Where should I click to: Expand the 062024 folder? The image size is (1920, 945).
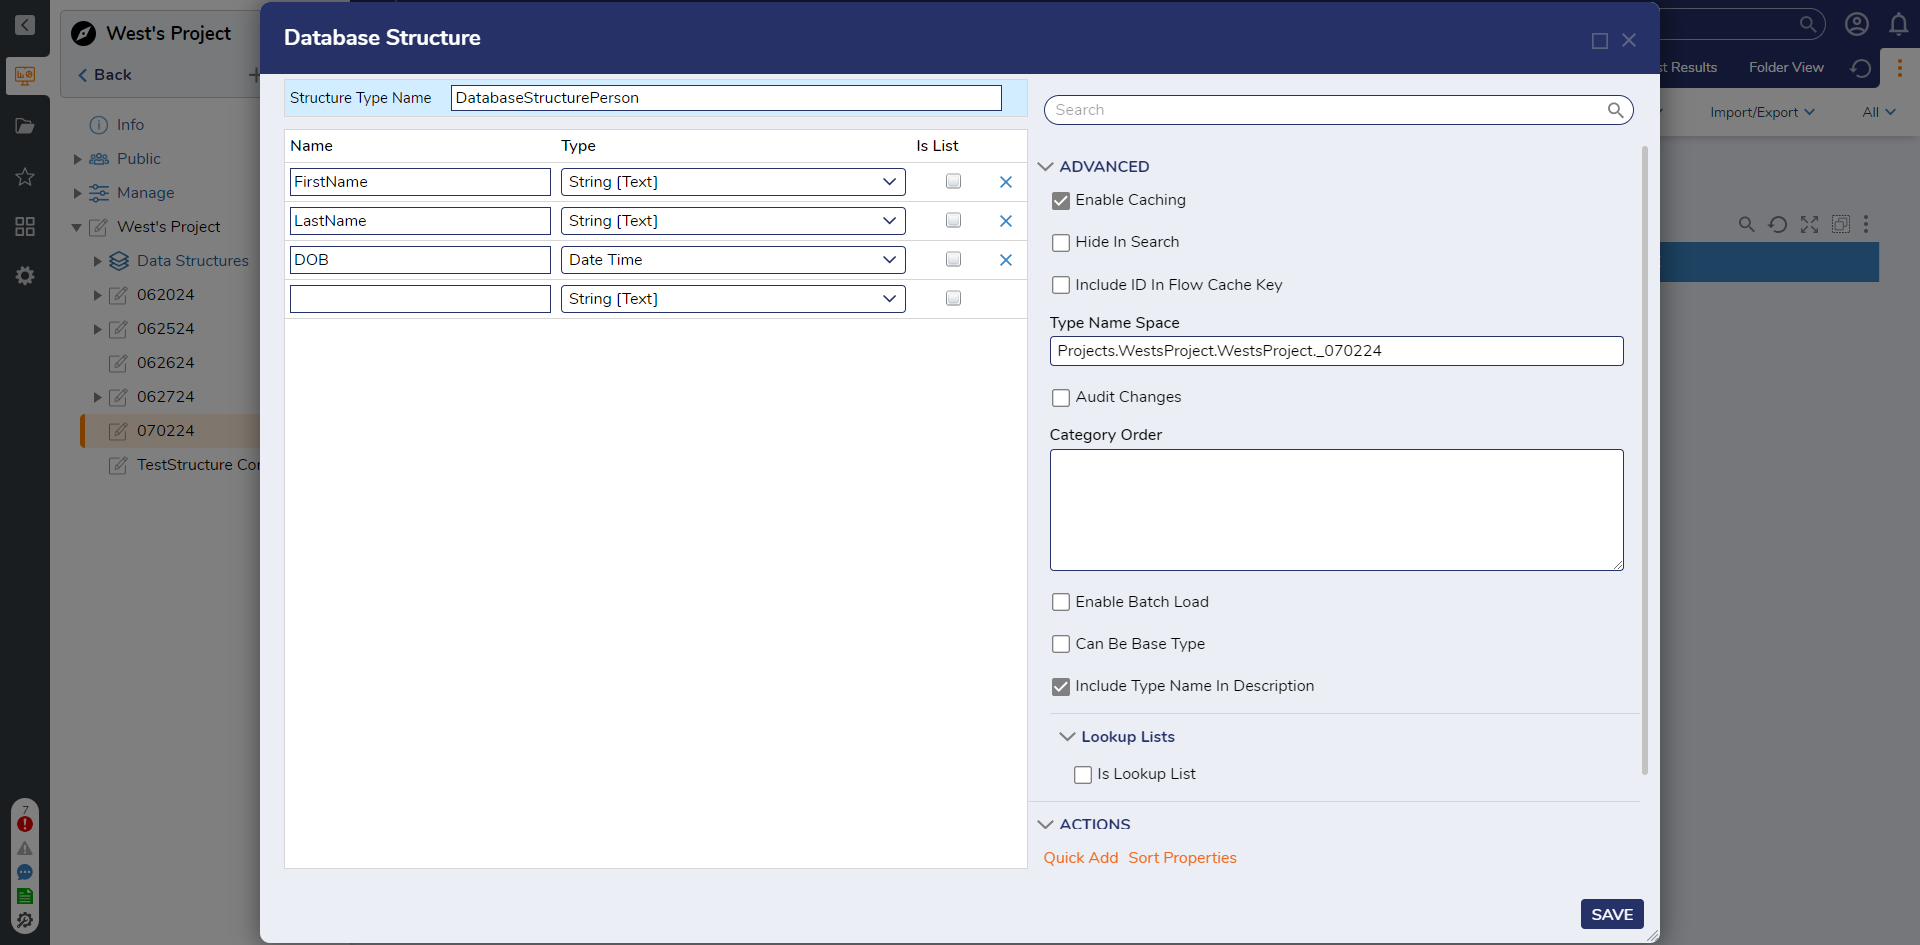[98, 295]
